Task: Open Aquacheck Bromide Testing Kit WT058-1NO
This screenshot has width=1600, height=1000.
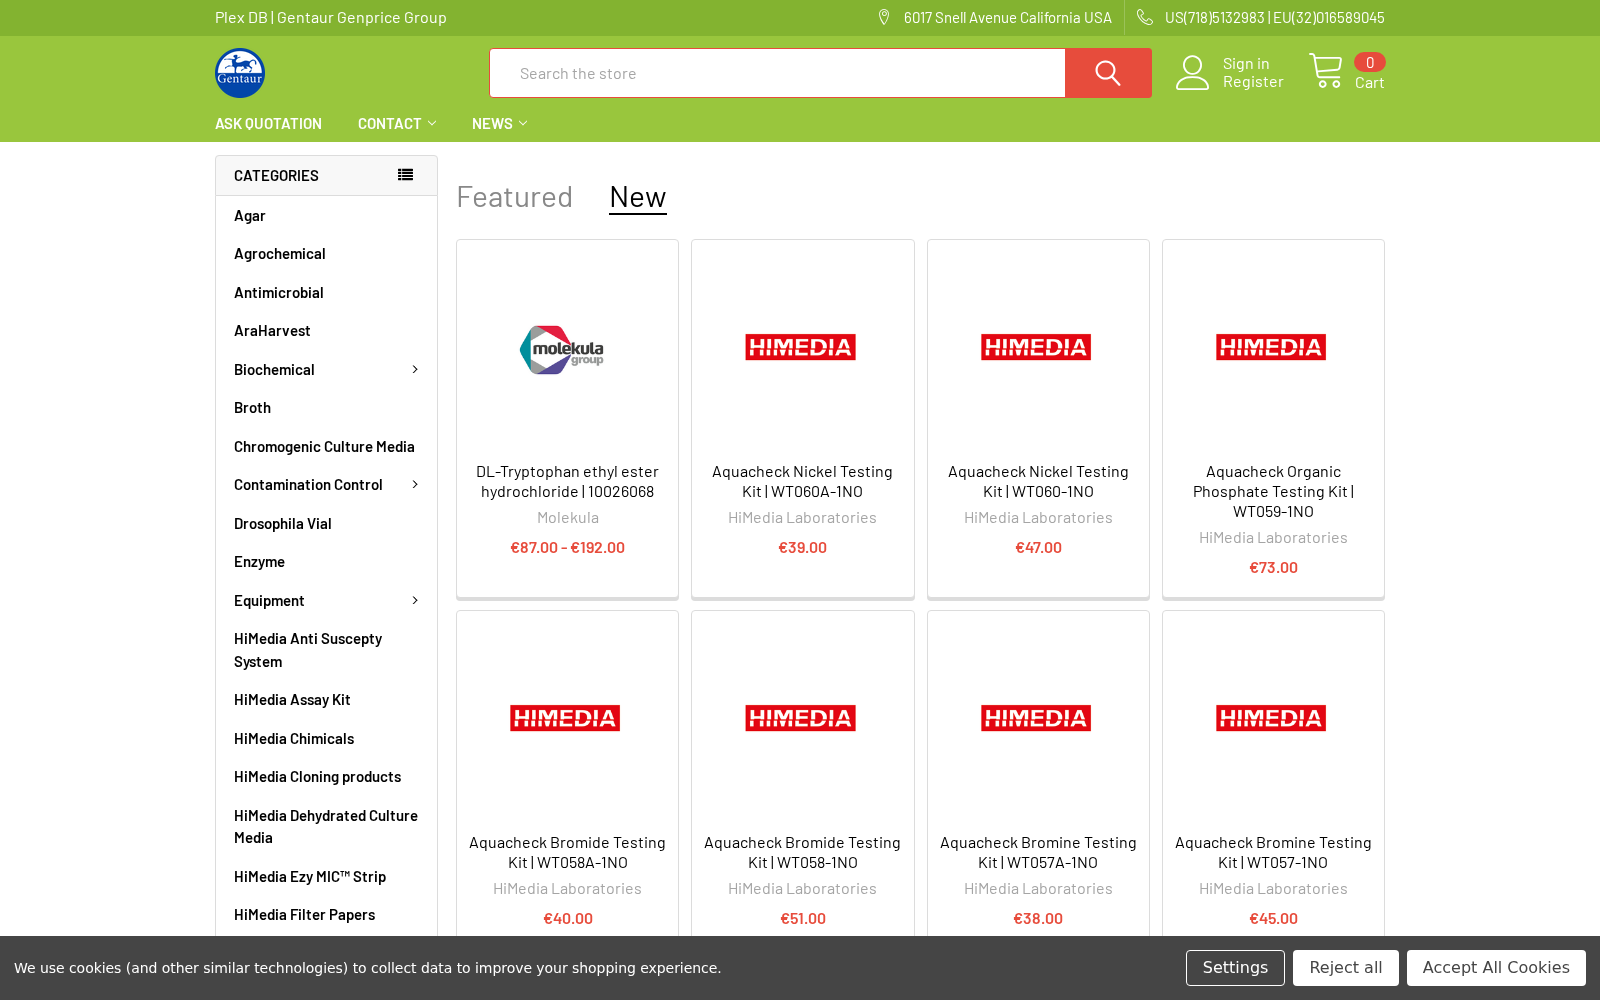Action: 802,853
